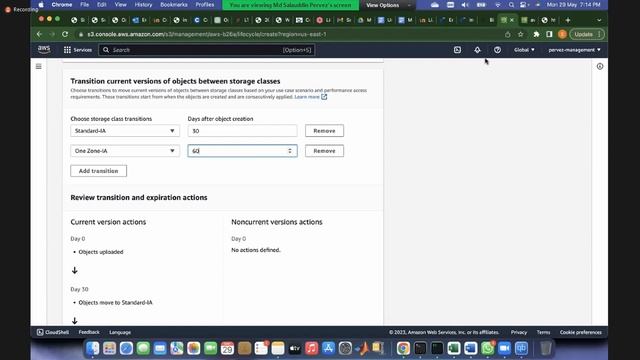640x360 pixels.
Task: Open the volume control in menu bar
Action: [x=465, y=5]
